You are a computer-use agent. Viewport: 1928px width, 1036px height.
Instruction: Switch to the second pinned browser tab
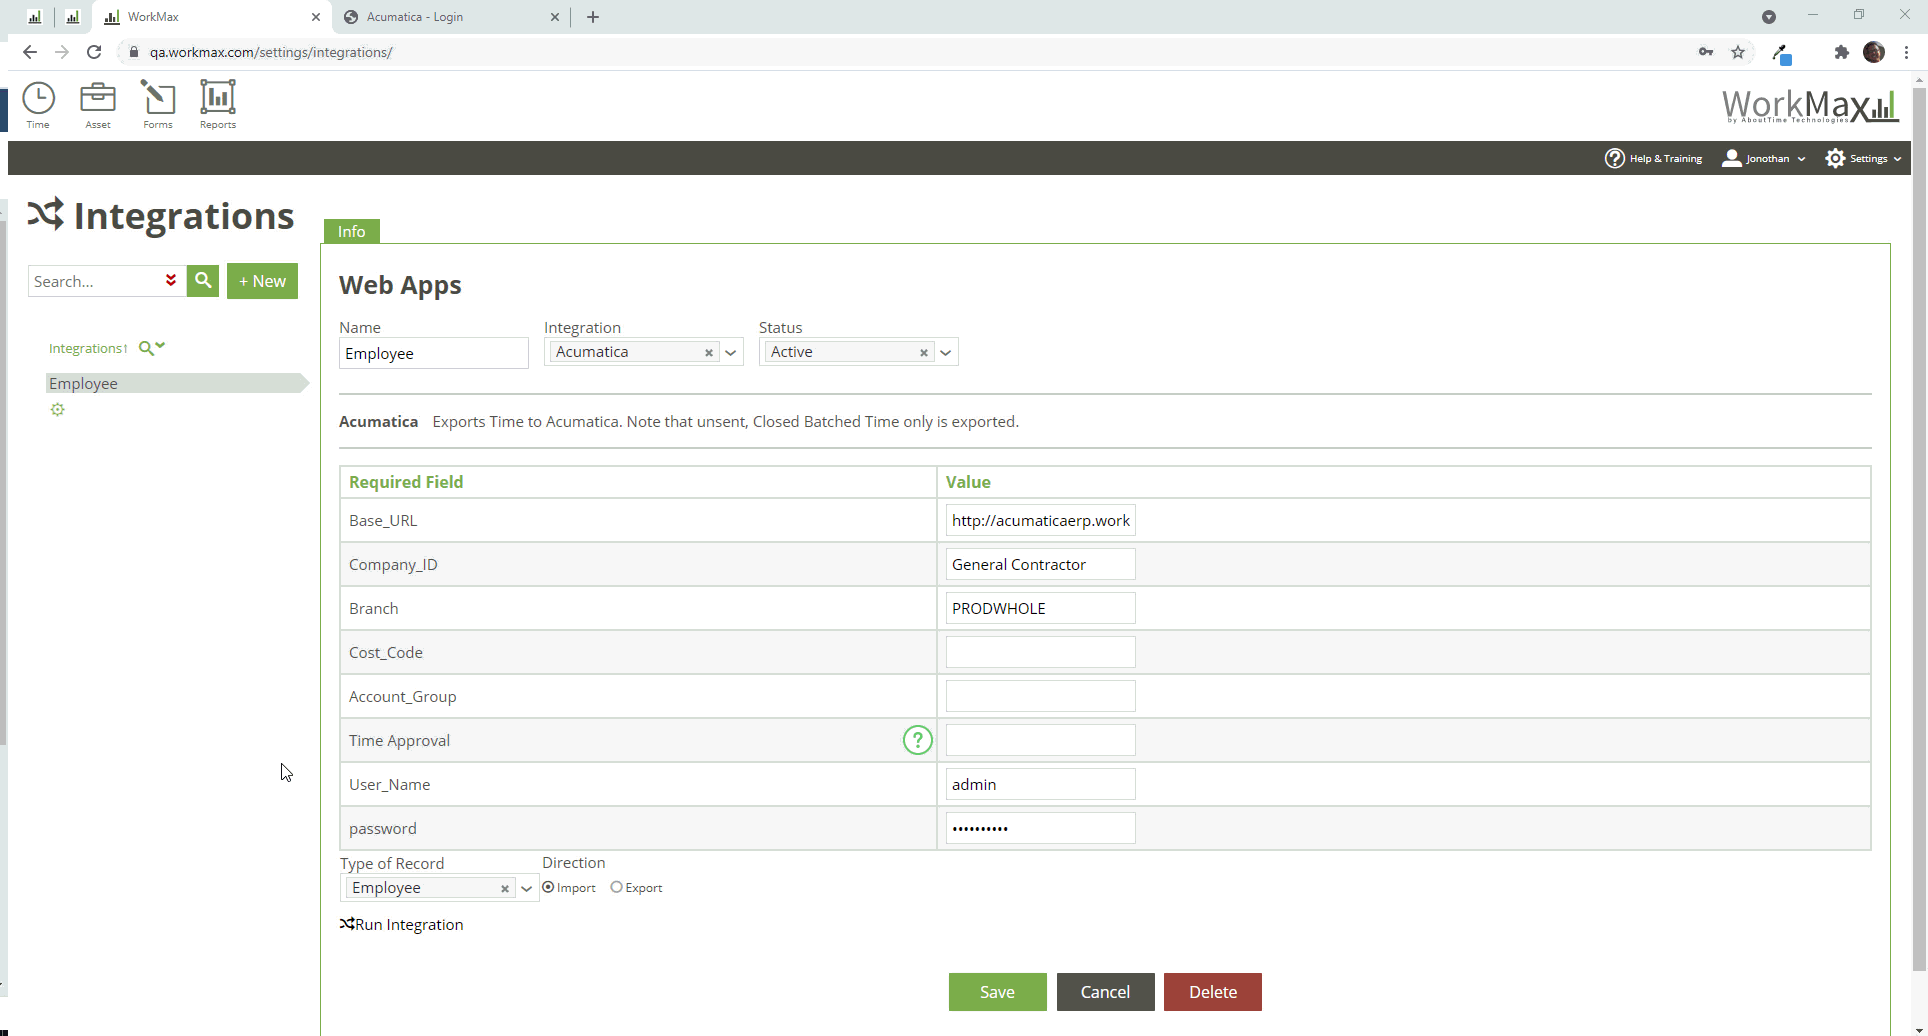point(72,17)
